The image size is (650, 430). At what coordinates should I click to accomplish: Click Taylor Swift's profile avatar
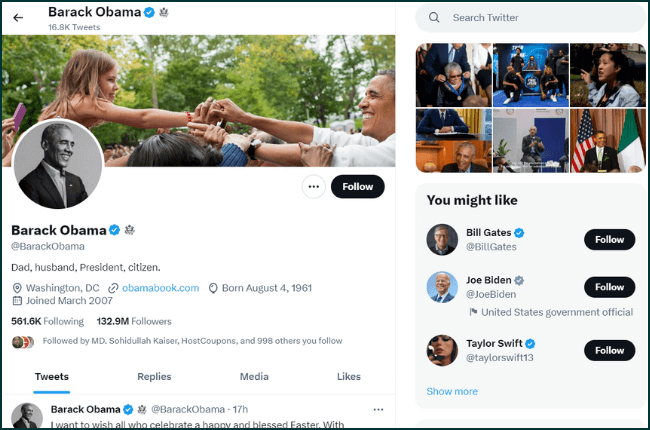pos(441,350)
